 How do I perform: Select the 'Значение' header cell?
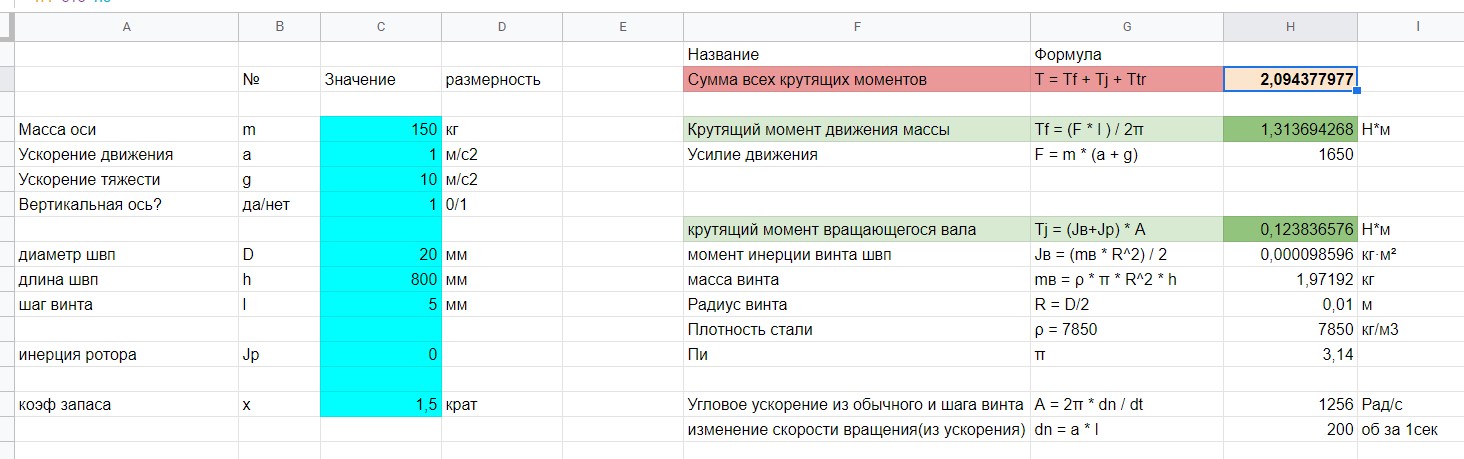tap(380, 79)
